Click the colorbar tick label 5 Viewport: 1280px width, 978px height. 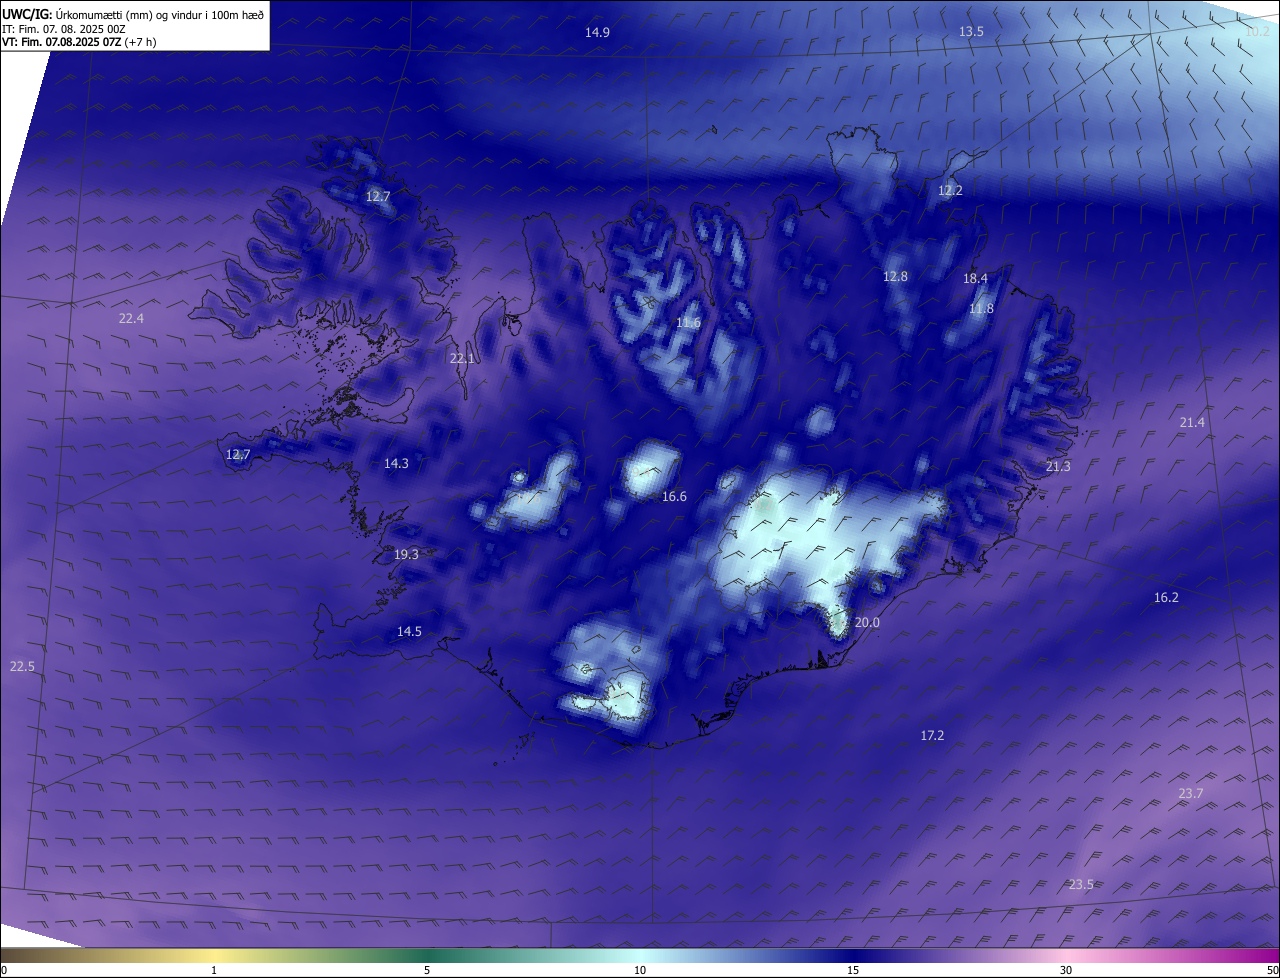click(x=427, y=970)
